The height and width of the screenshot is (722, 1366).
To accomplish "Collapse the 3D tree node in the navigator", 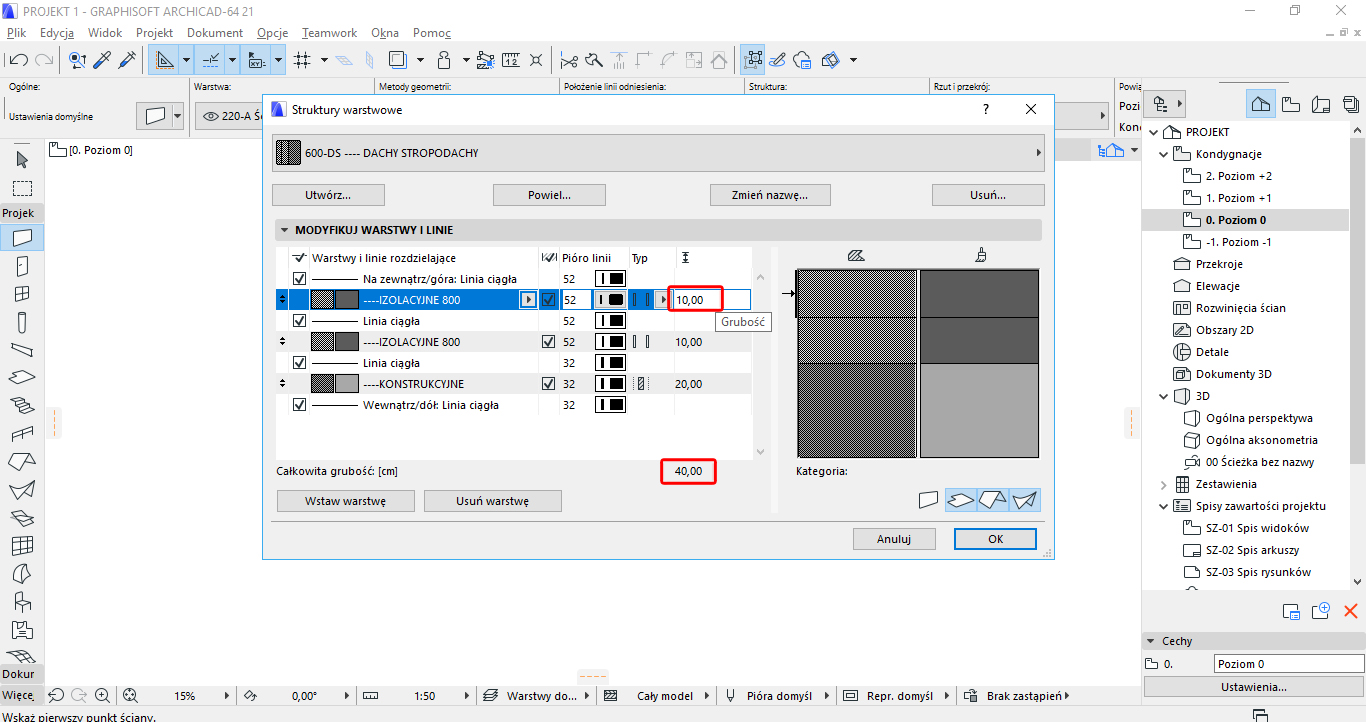I will coord(1164,396).
